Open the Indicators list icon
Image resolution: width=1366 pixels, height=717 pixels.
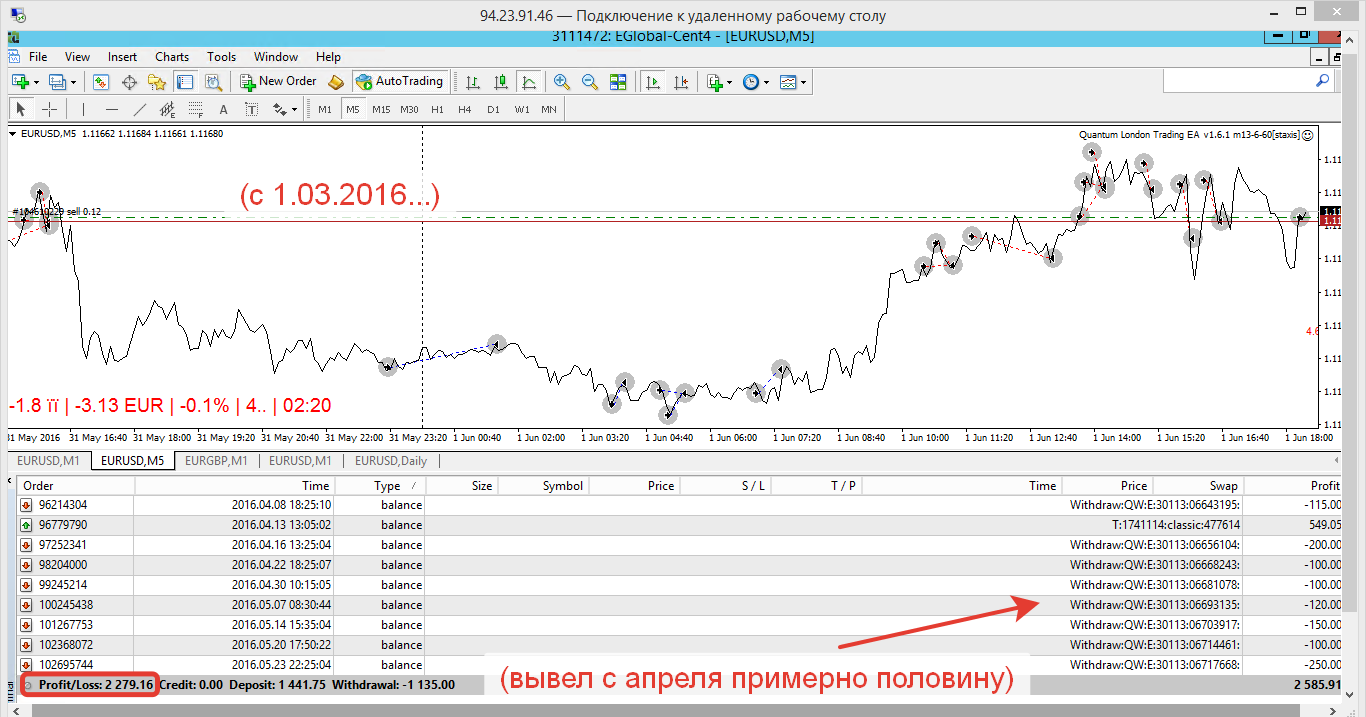pos(714,81)
